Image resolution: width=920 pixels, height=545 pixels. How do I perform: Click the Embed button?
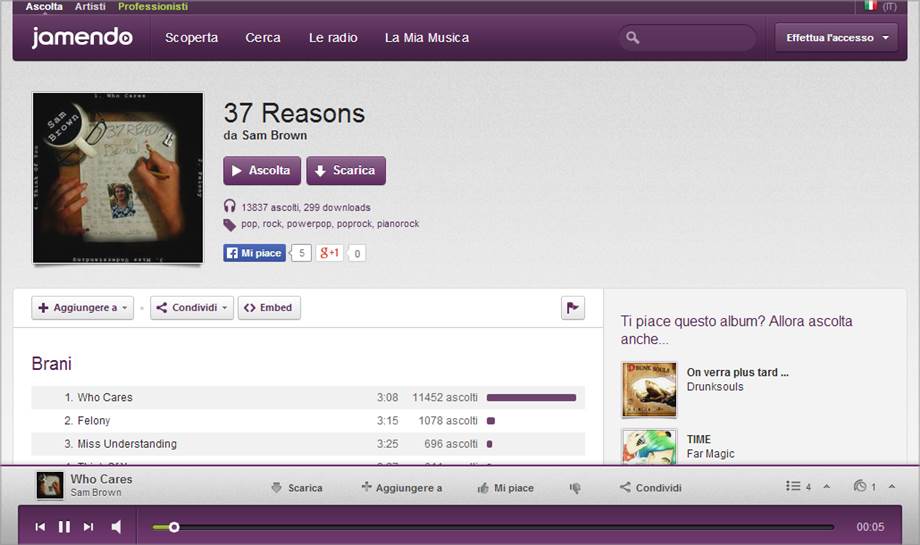point(269,307)
